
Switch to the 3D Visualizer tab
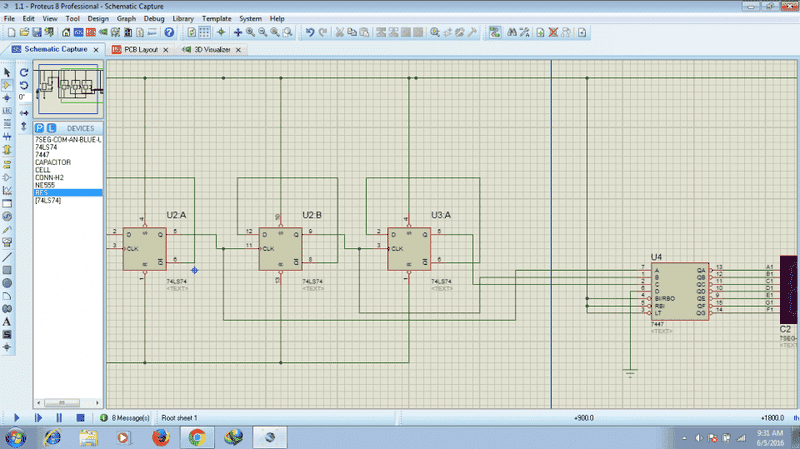(x=211, y=48)
